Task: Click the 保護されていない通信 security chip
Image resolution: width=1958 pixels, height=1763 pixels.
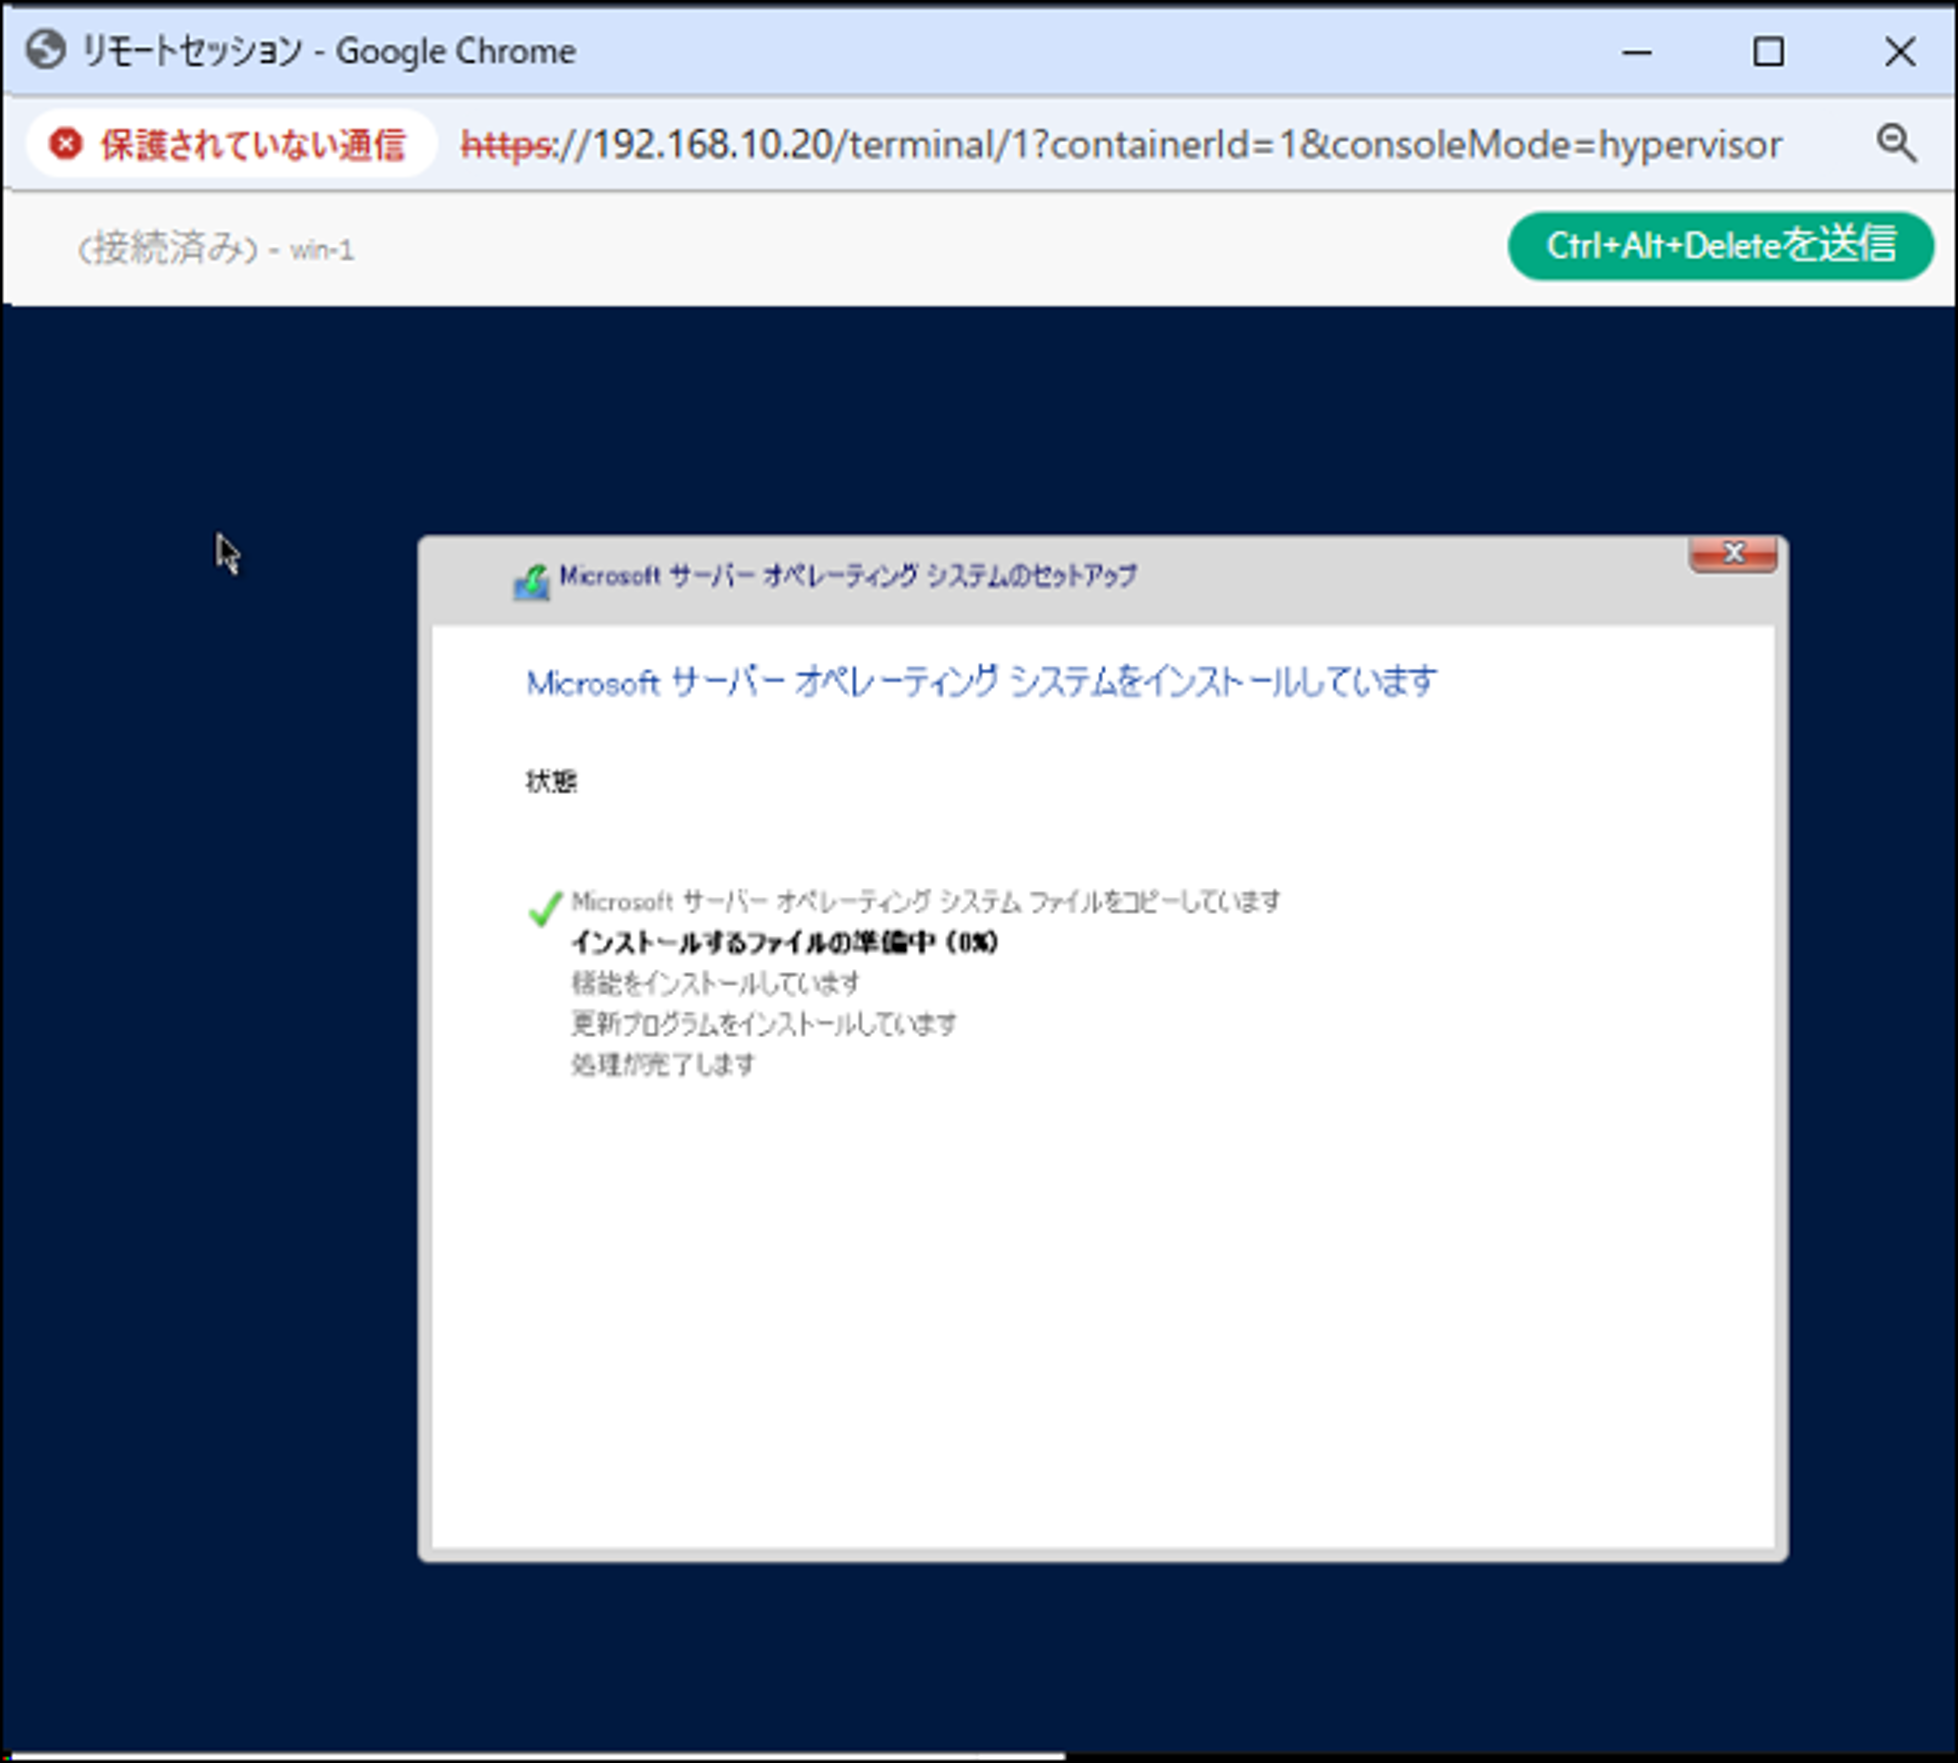Action: [x=232, y=145]
